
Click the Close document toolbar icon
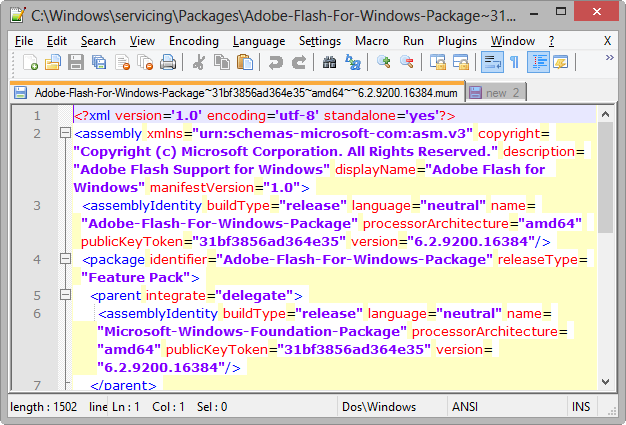(x=122, y=63)
